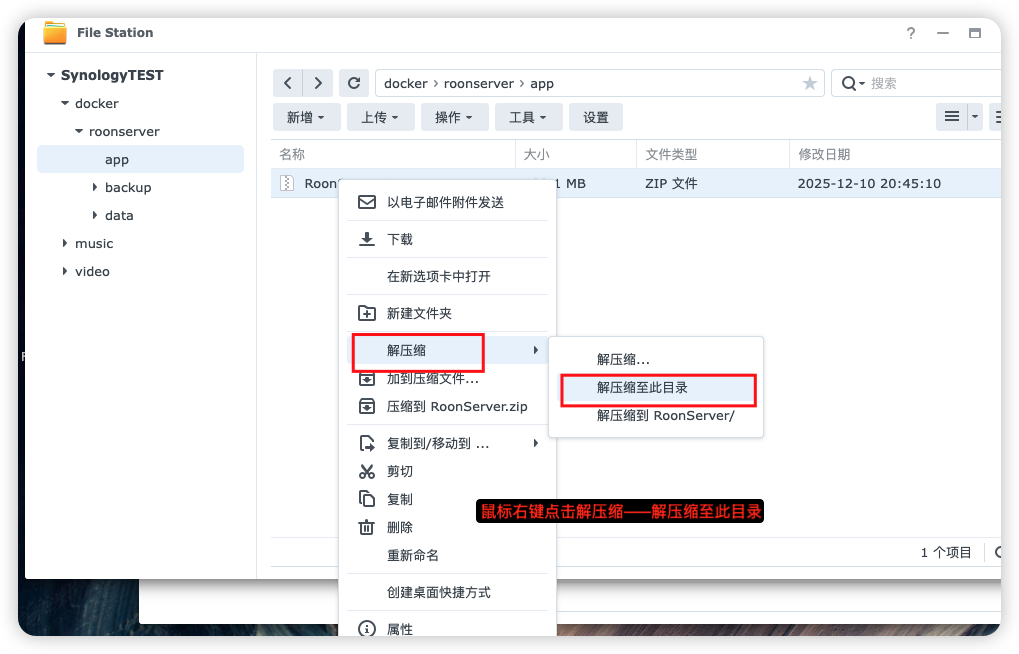Open the help question mark icon
This screenshot has width=1019, height=654.
(x=911, y=33)
